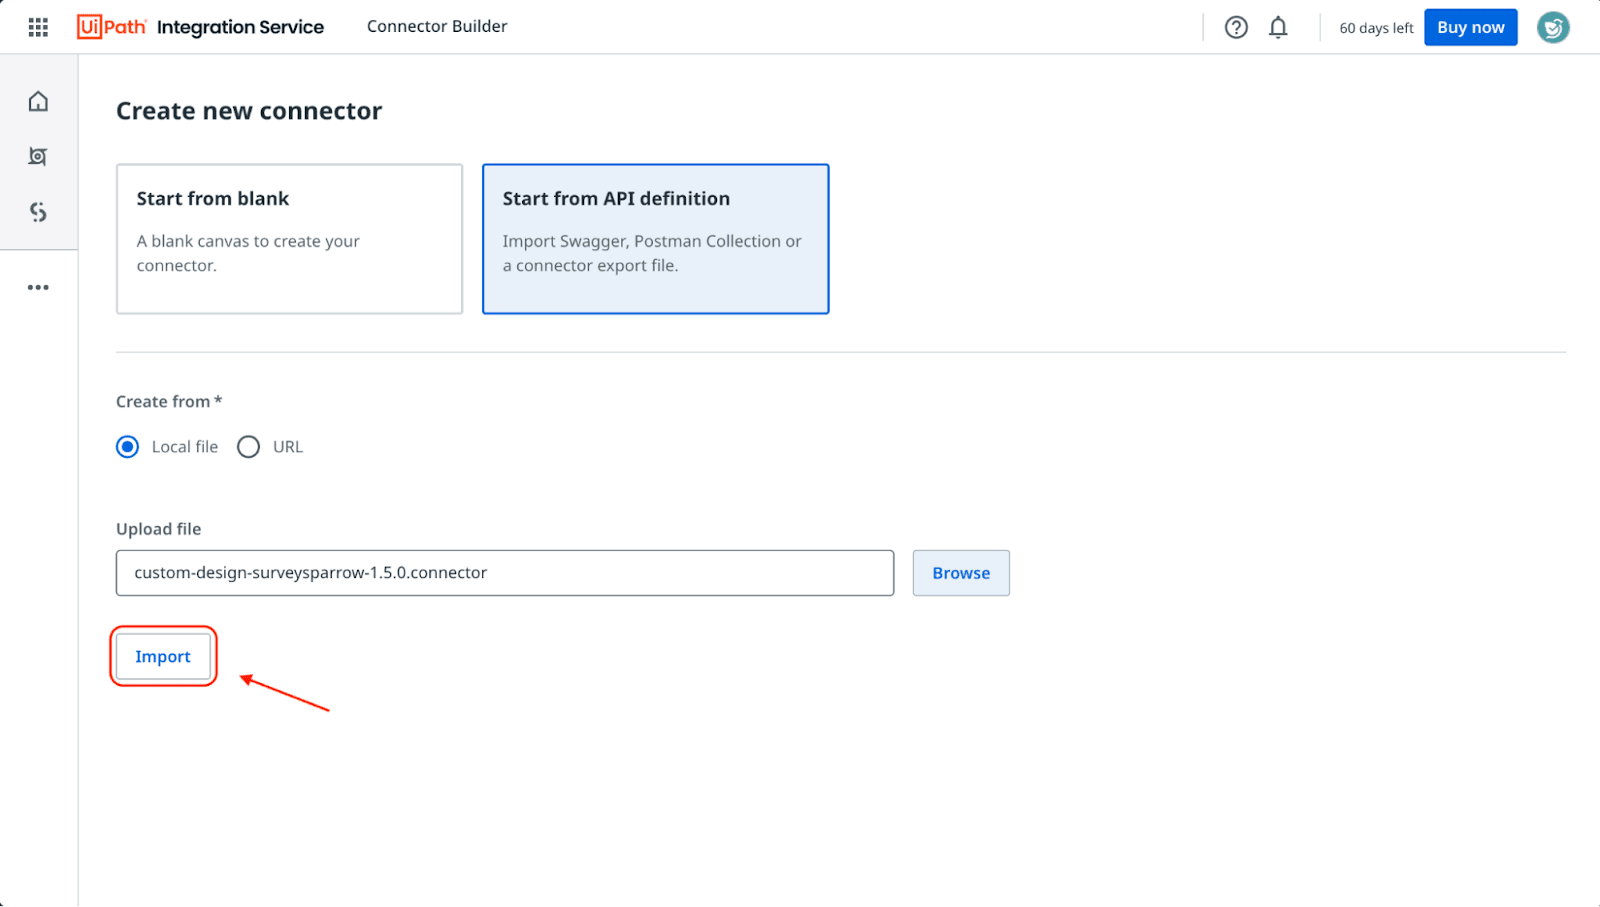Open the app launcher grid menu
This screenshot has width=1600, height=907.
pyautogui.click(x=38, y=27)
